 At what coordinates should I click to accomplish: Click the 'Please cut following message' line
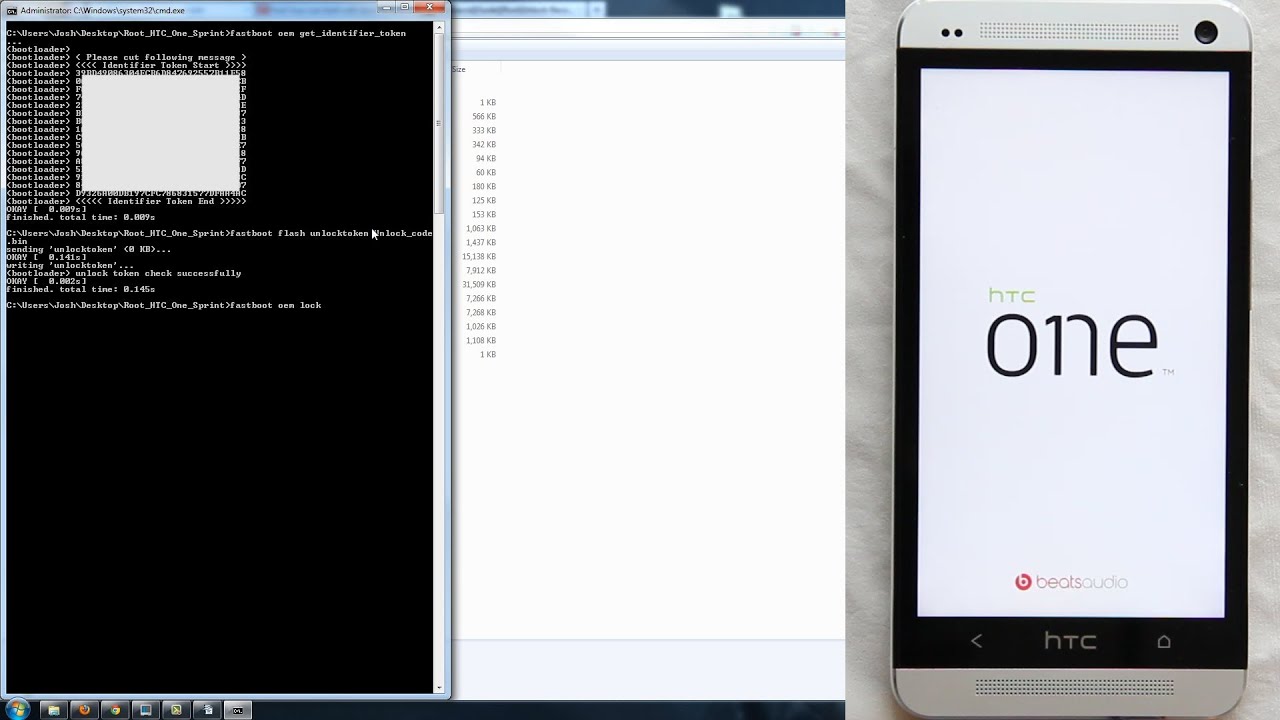126,57
